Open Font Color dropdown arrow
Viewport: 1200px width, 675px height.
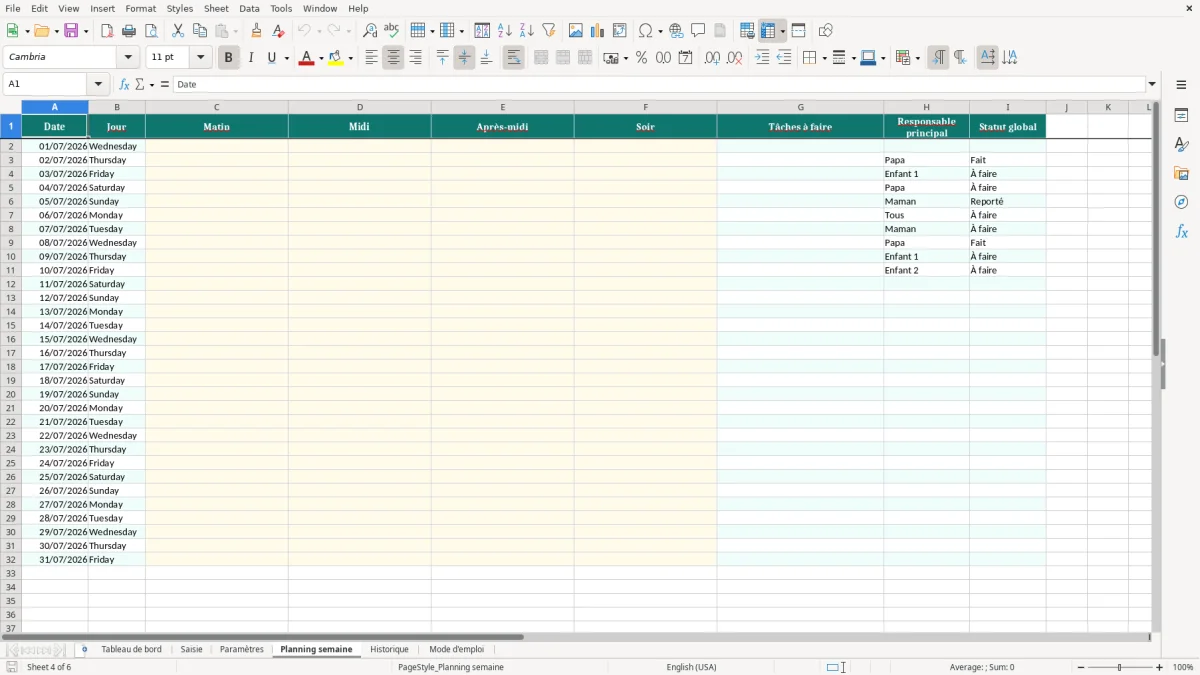[x=320, y=58]
